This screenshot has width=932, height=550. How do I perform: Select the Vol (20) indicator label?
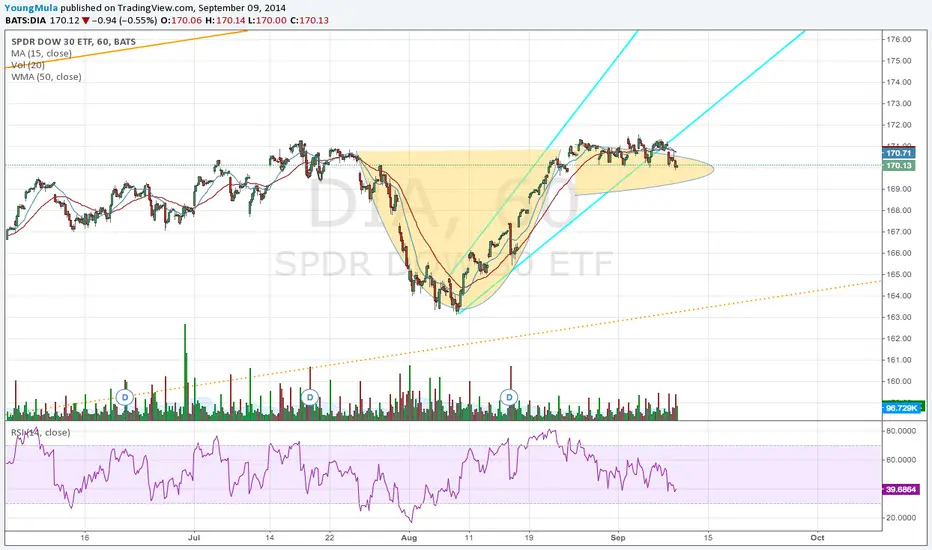28,65
